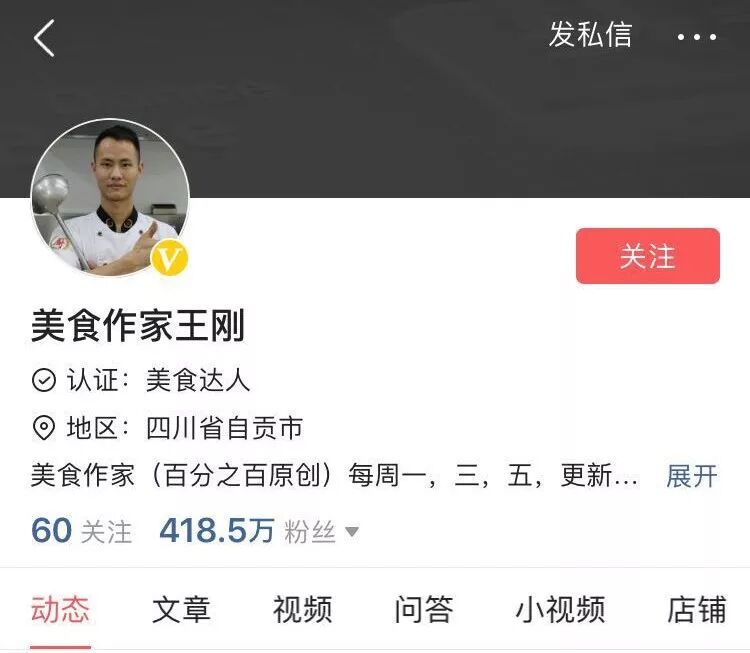This screenshot has height=653, width=750.
Task: Switch to the 文章 tab
Action: coord(181,609)
